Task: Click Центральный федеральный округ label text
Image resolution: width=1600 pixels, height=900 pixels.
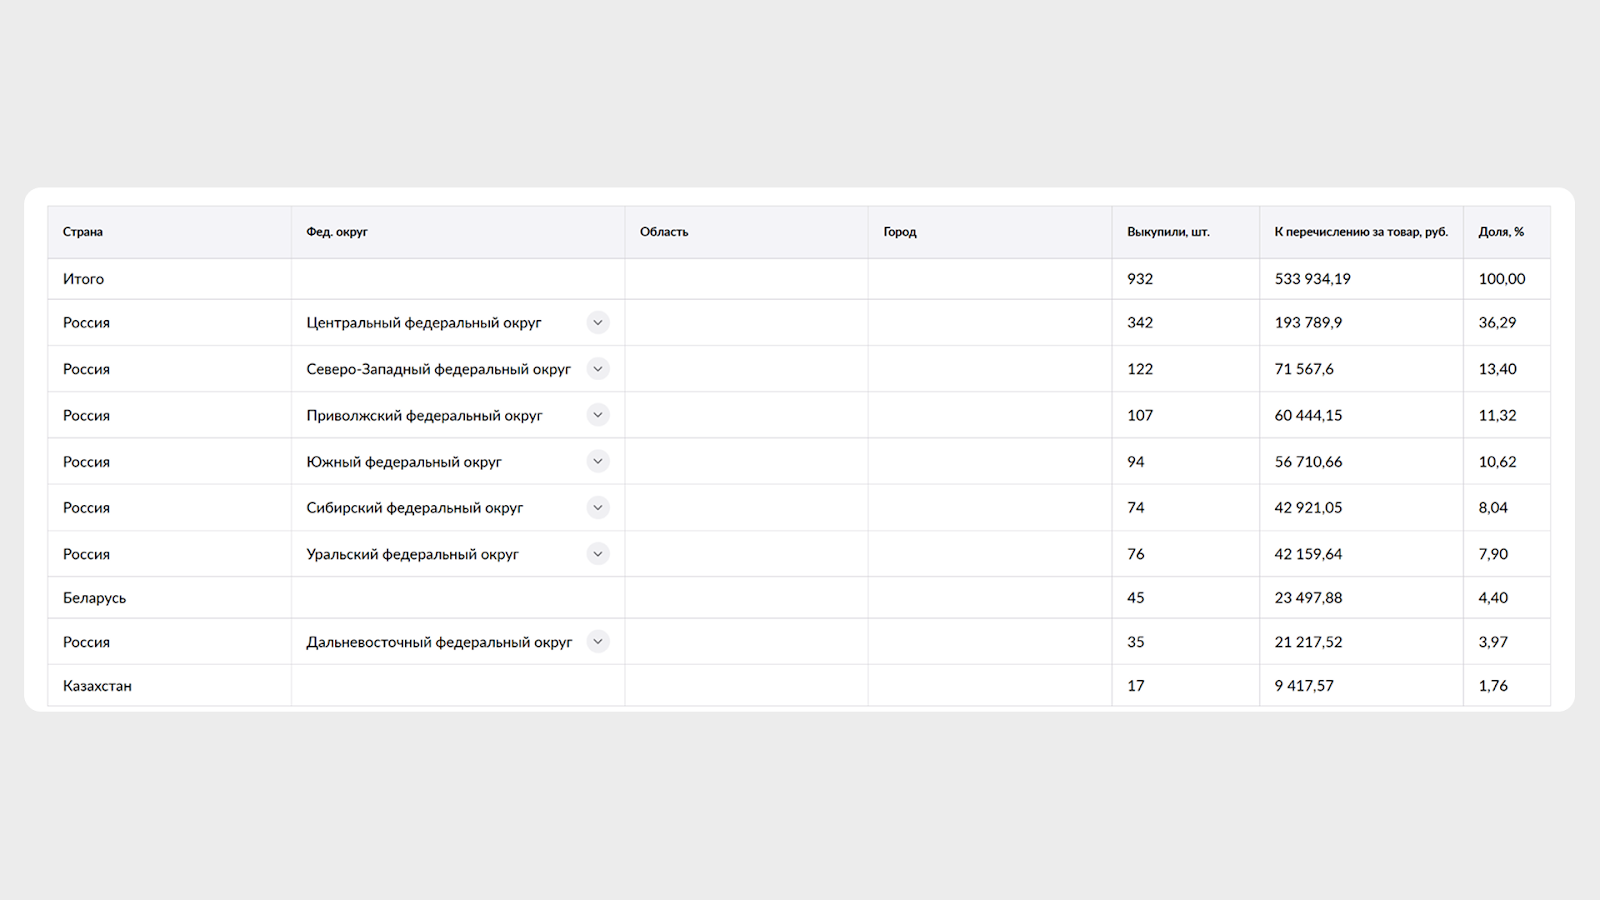Action: tap(424, 323)
